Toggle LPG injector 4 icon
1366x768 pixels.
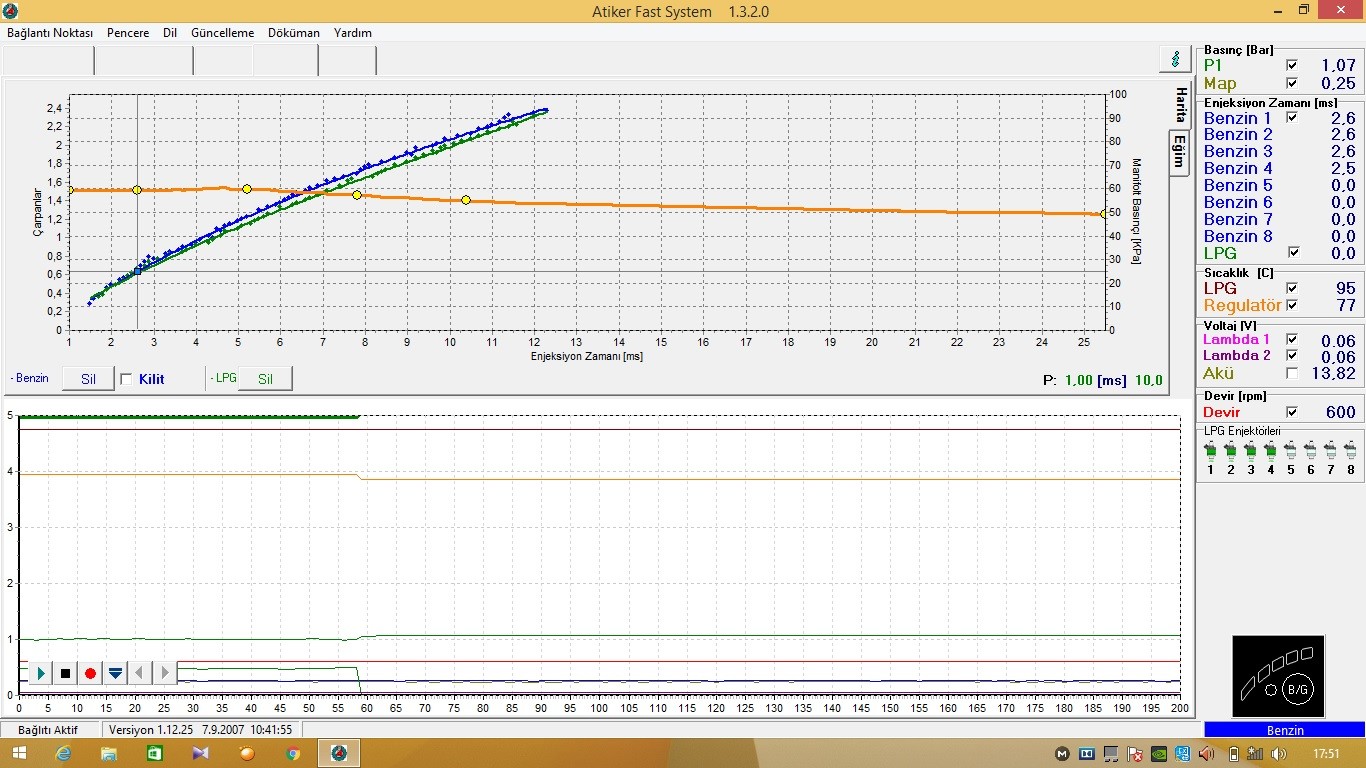click(x=1270, y=451)
